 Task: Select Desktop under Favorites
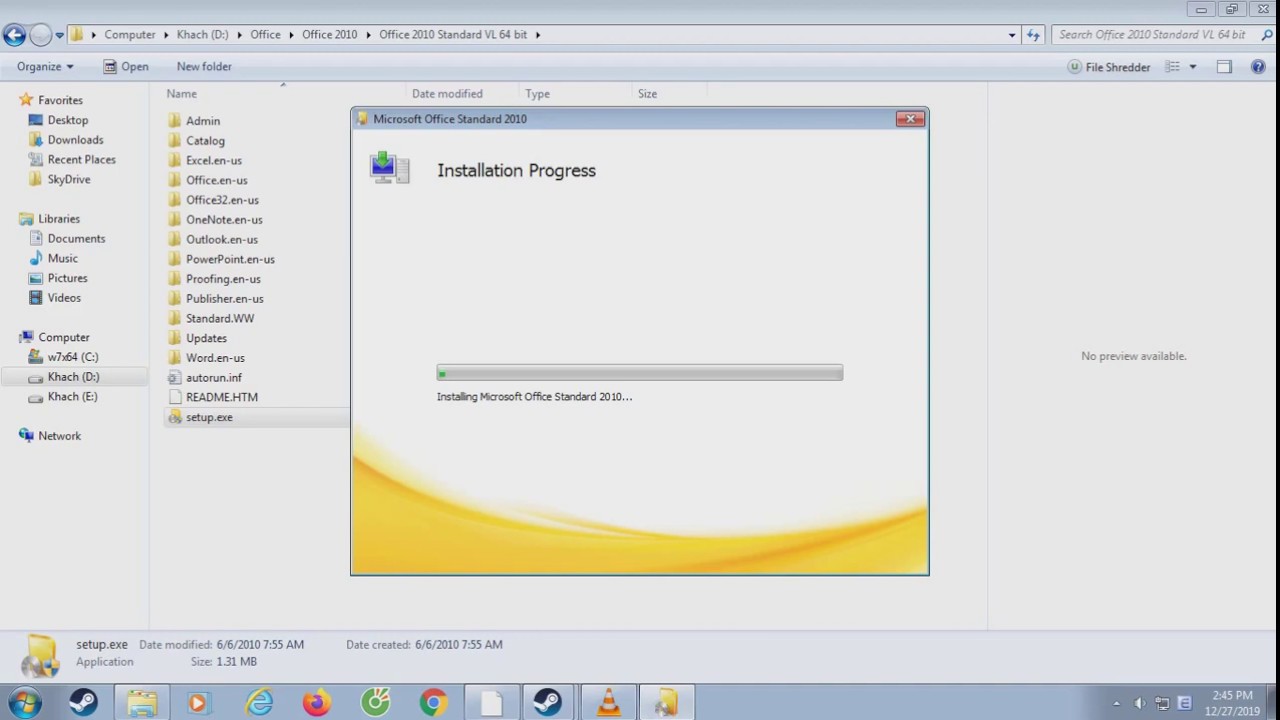coord(68,120)
